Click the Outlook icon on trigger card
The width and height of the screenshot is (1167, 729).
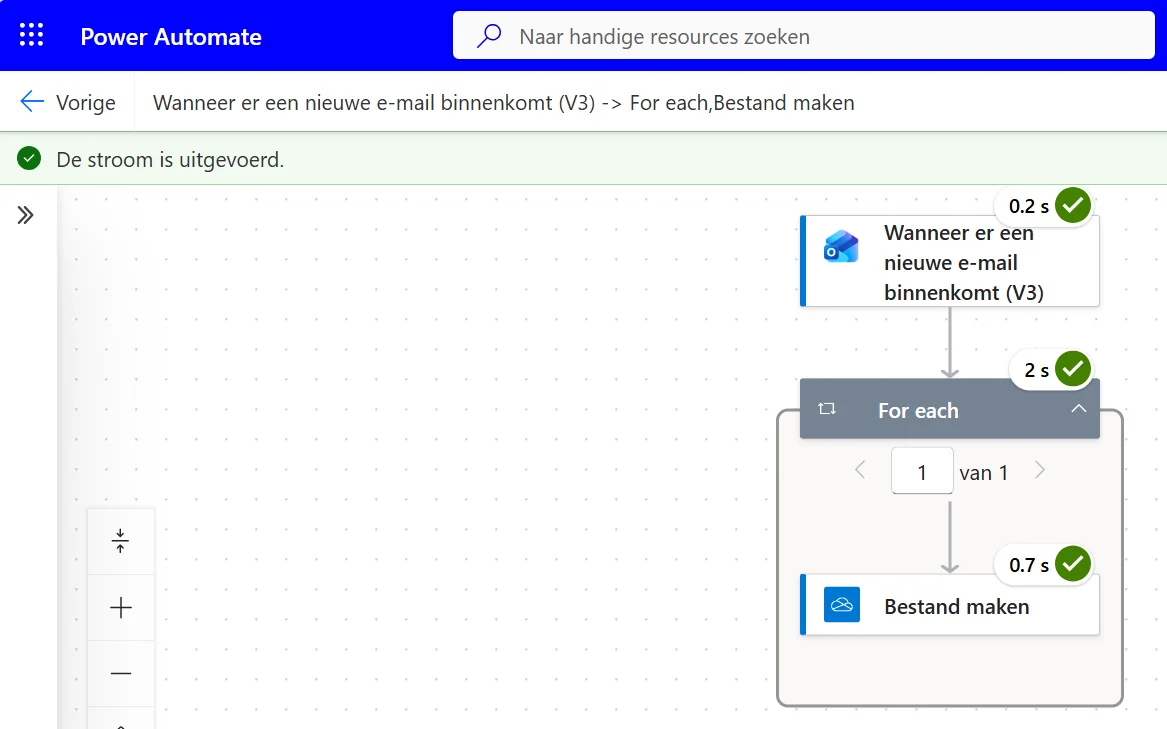point(841,247)
